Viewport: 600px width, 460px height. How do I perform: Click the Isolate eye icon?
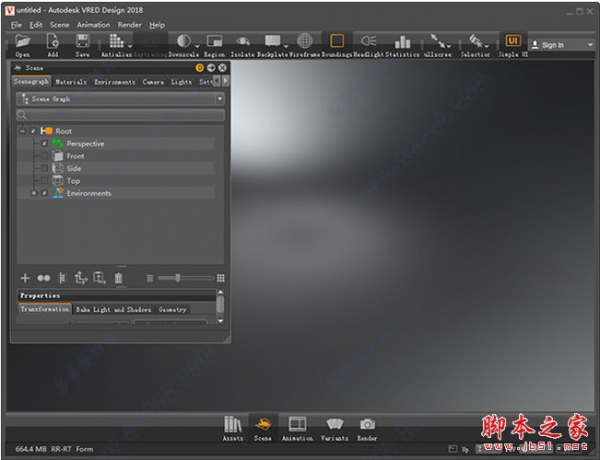[x=243, y=41]
